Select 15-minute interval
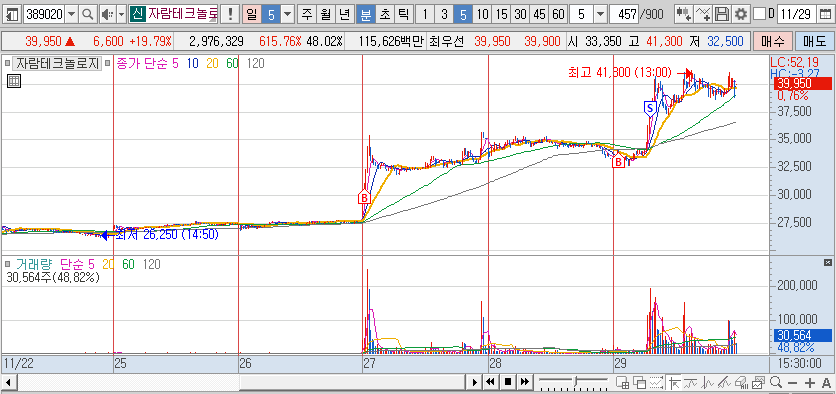Image resolution: width=836 pixels, height=394 pixels. click(x=501, y=14)
